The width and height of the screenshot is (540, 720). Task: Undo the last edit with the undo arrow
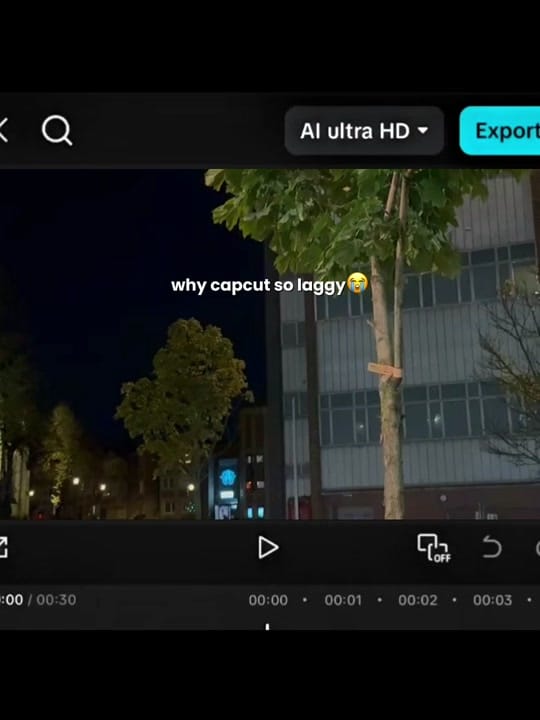[492, 547]
